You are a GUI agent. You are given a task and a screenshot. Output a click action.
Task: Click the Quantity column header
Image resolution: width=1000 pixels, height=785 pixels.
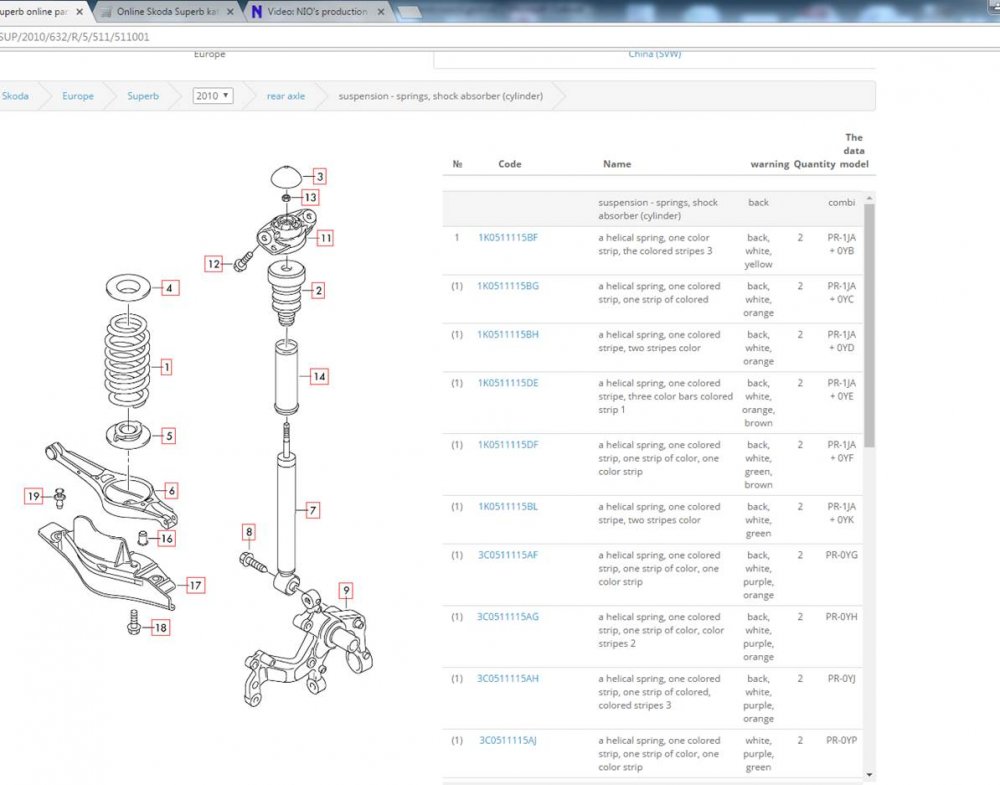[814, 164]
